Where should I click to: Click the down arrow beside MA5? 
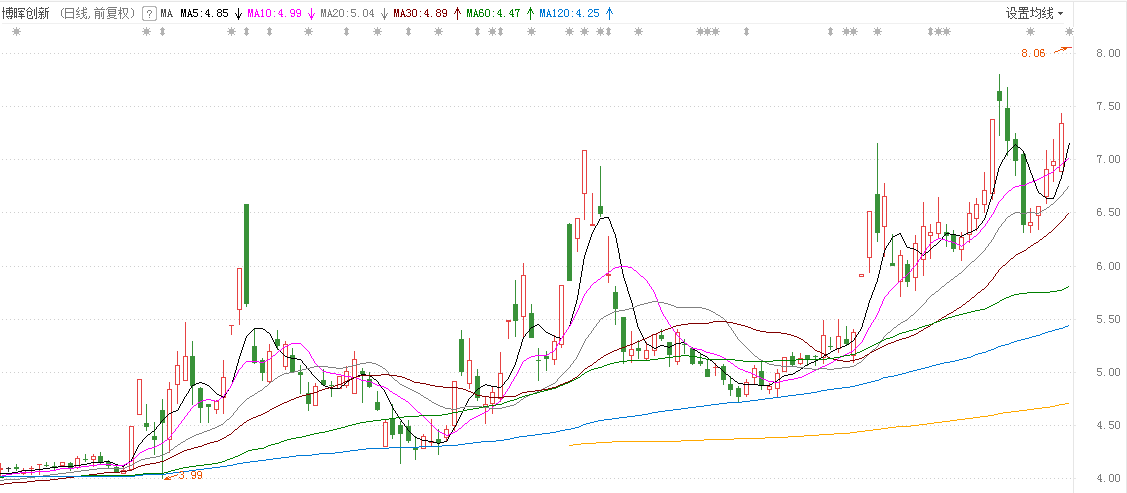(x=238, y=14)
